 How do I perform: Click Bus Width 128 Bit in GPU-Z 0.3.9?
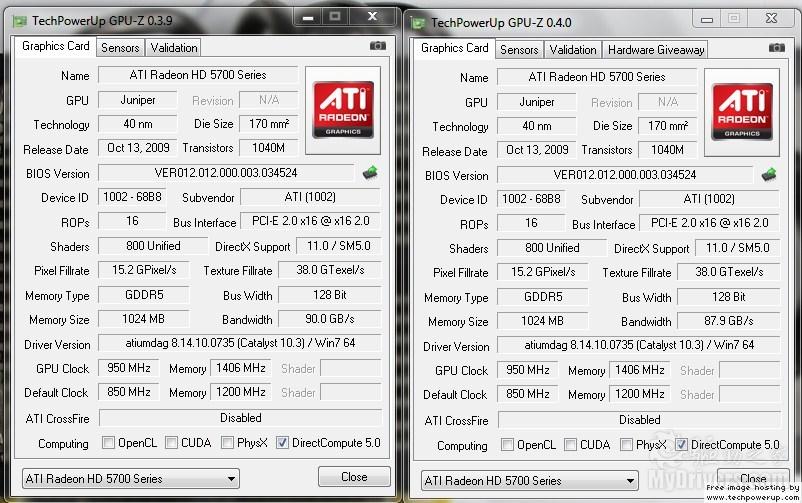pyautogui.click(x=330, y=295)
